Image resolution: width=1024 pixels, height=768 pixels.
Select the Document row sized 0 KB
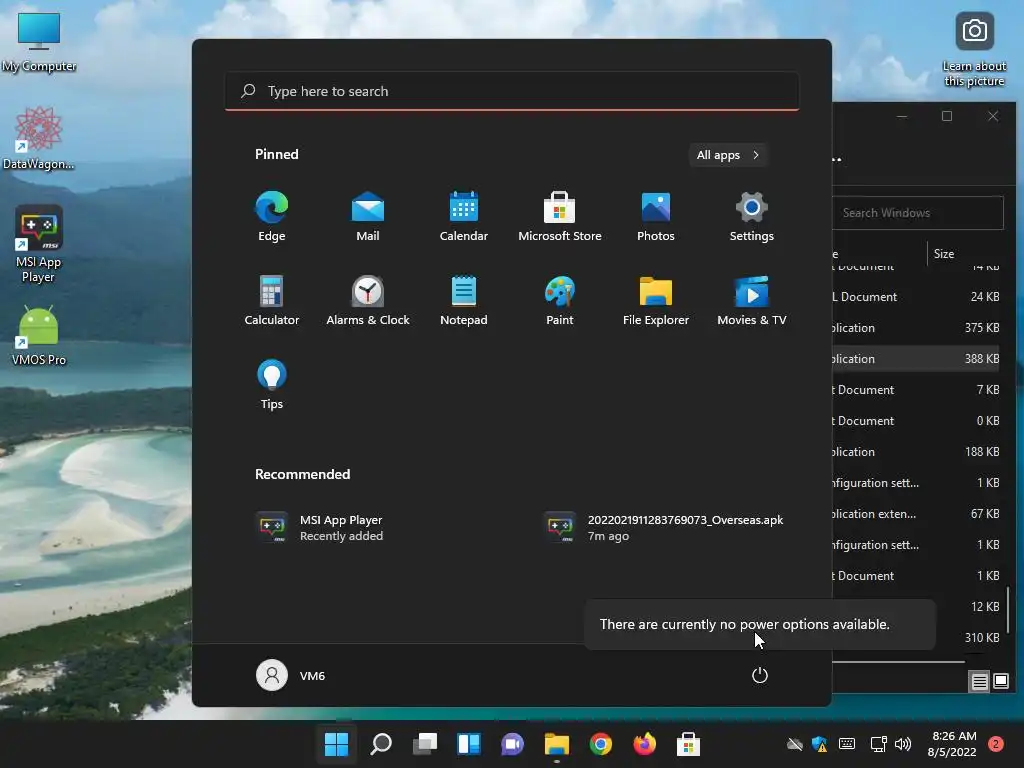click(x=916, y=421)
